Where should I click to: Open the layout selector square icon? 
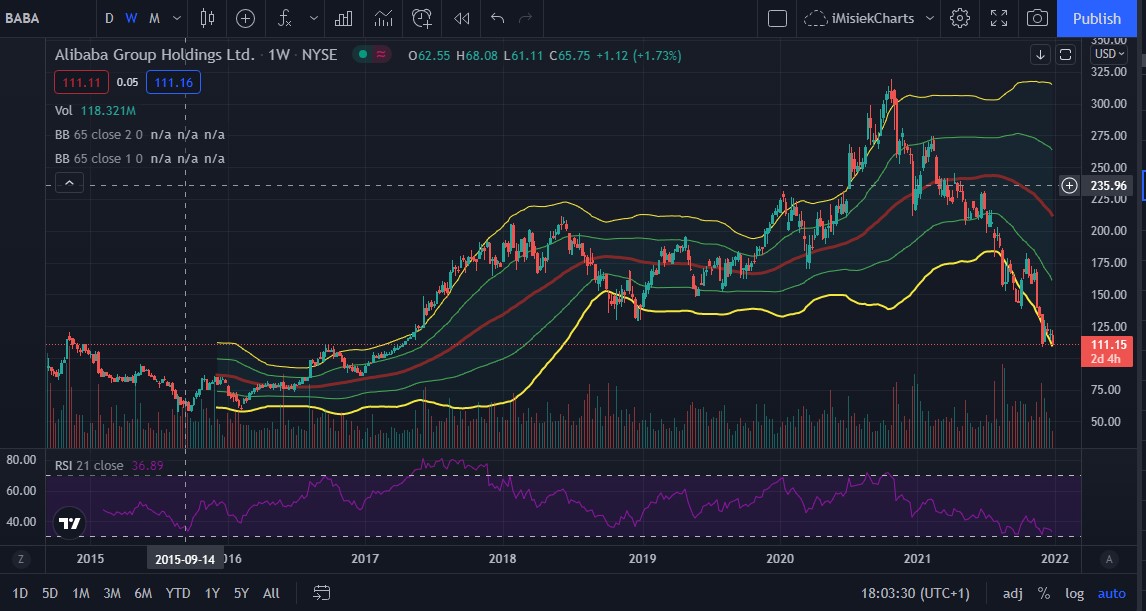[x=778, y=18]
